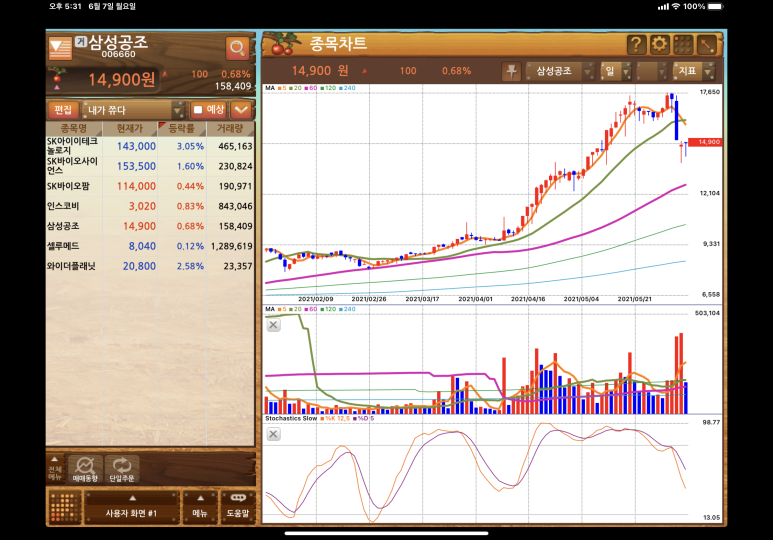
Task: Click the 2021/04/01 date label on chart
Action: coord(475,299)
